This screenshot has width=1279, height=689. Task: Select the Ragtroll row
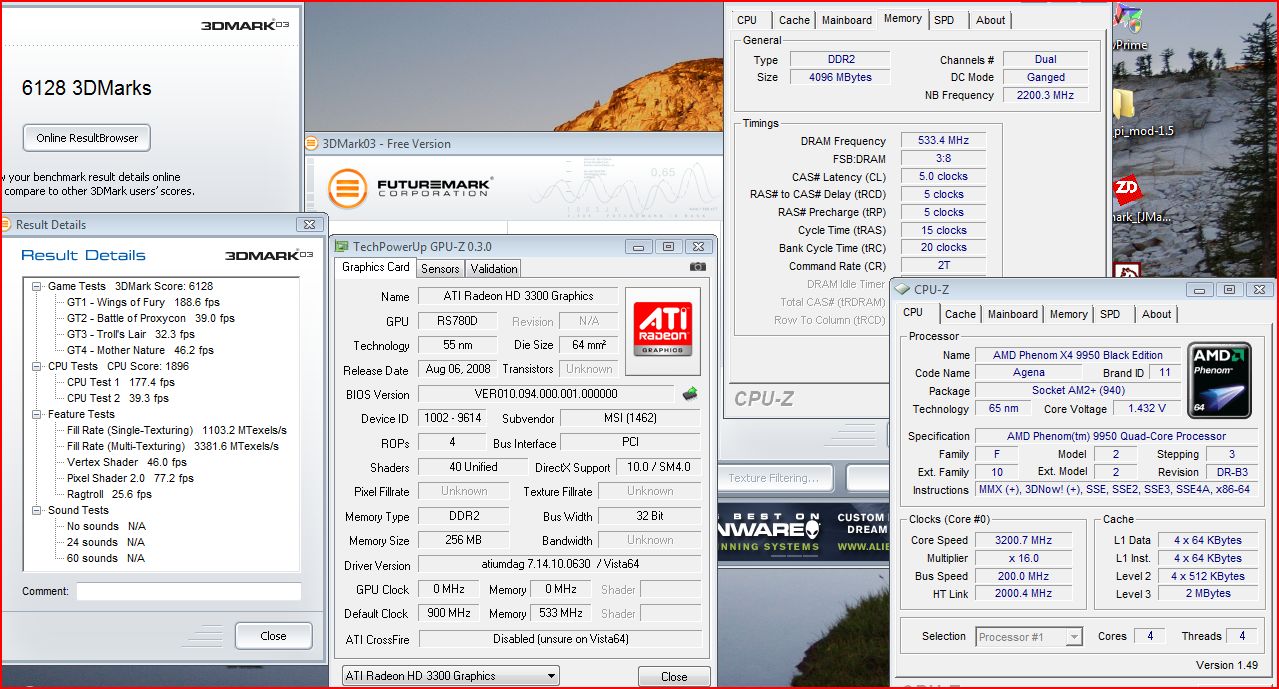pos(109,494)
